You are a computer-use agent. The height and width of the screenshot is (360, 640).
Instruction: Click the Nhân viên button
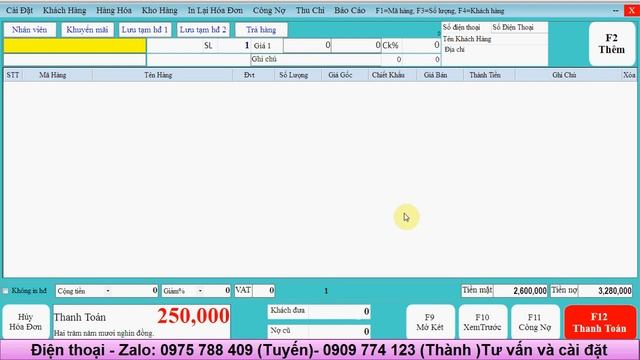pyautogui.click(x=30, y=30)
